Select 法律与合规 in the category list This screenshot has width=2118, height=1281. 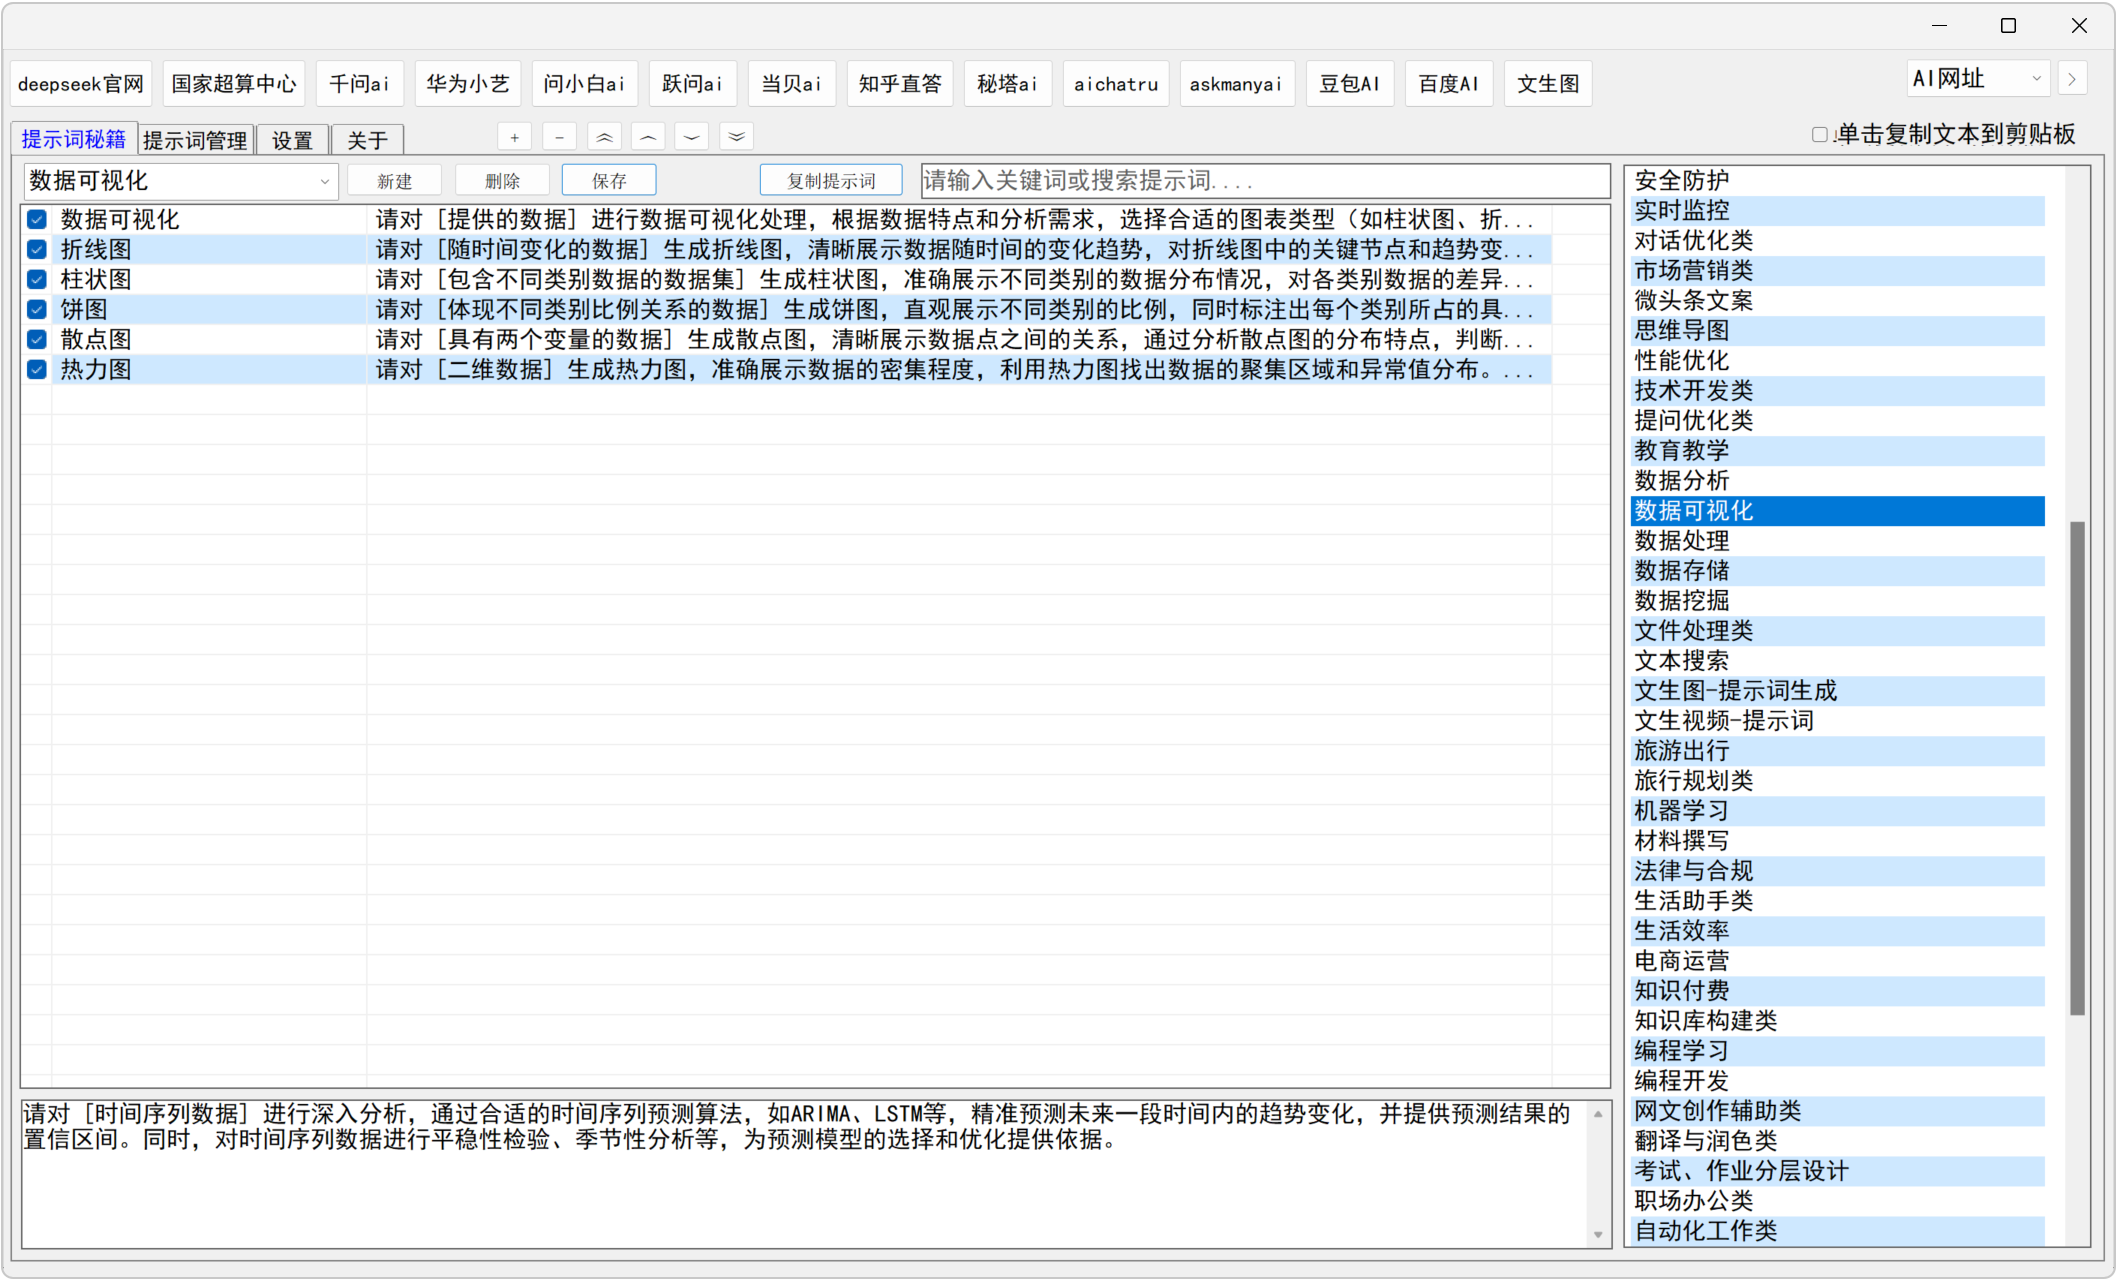click(x=1837, y=871)
